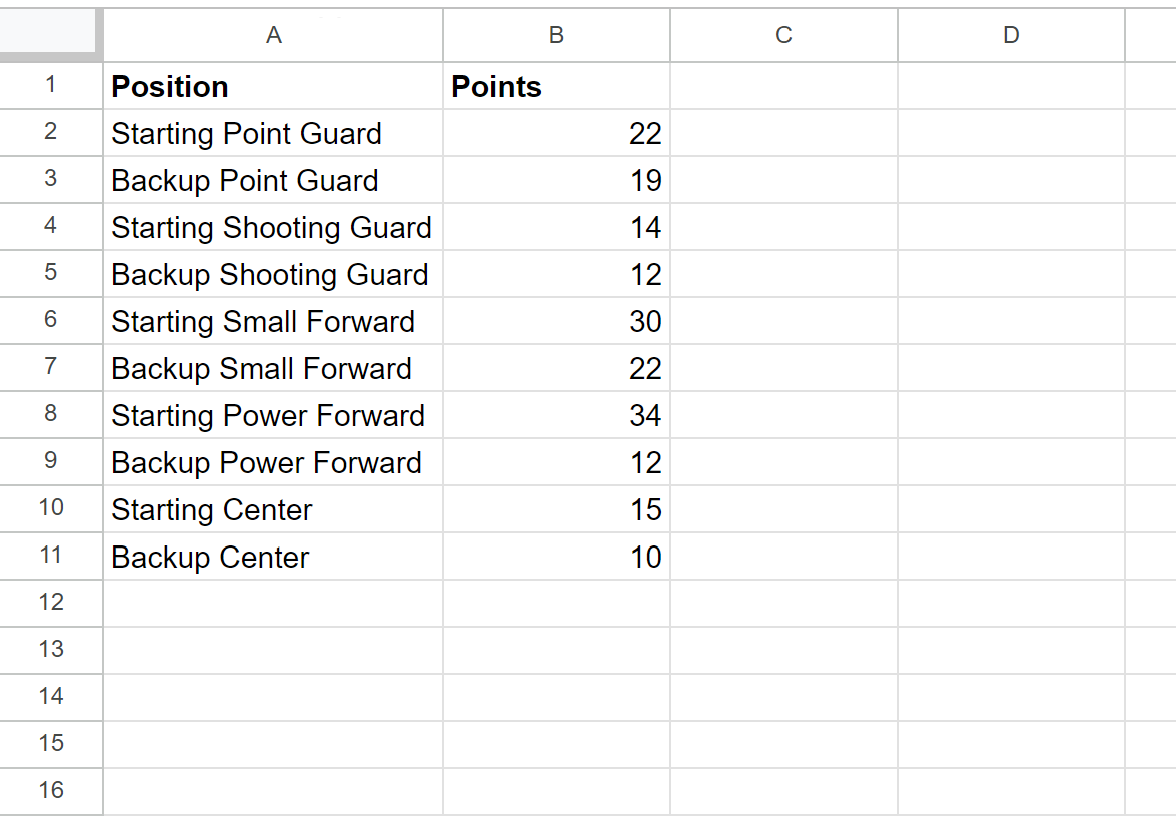Select row 11 header
Viewport: 1176px width, 816px height.
(50, 556)
